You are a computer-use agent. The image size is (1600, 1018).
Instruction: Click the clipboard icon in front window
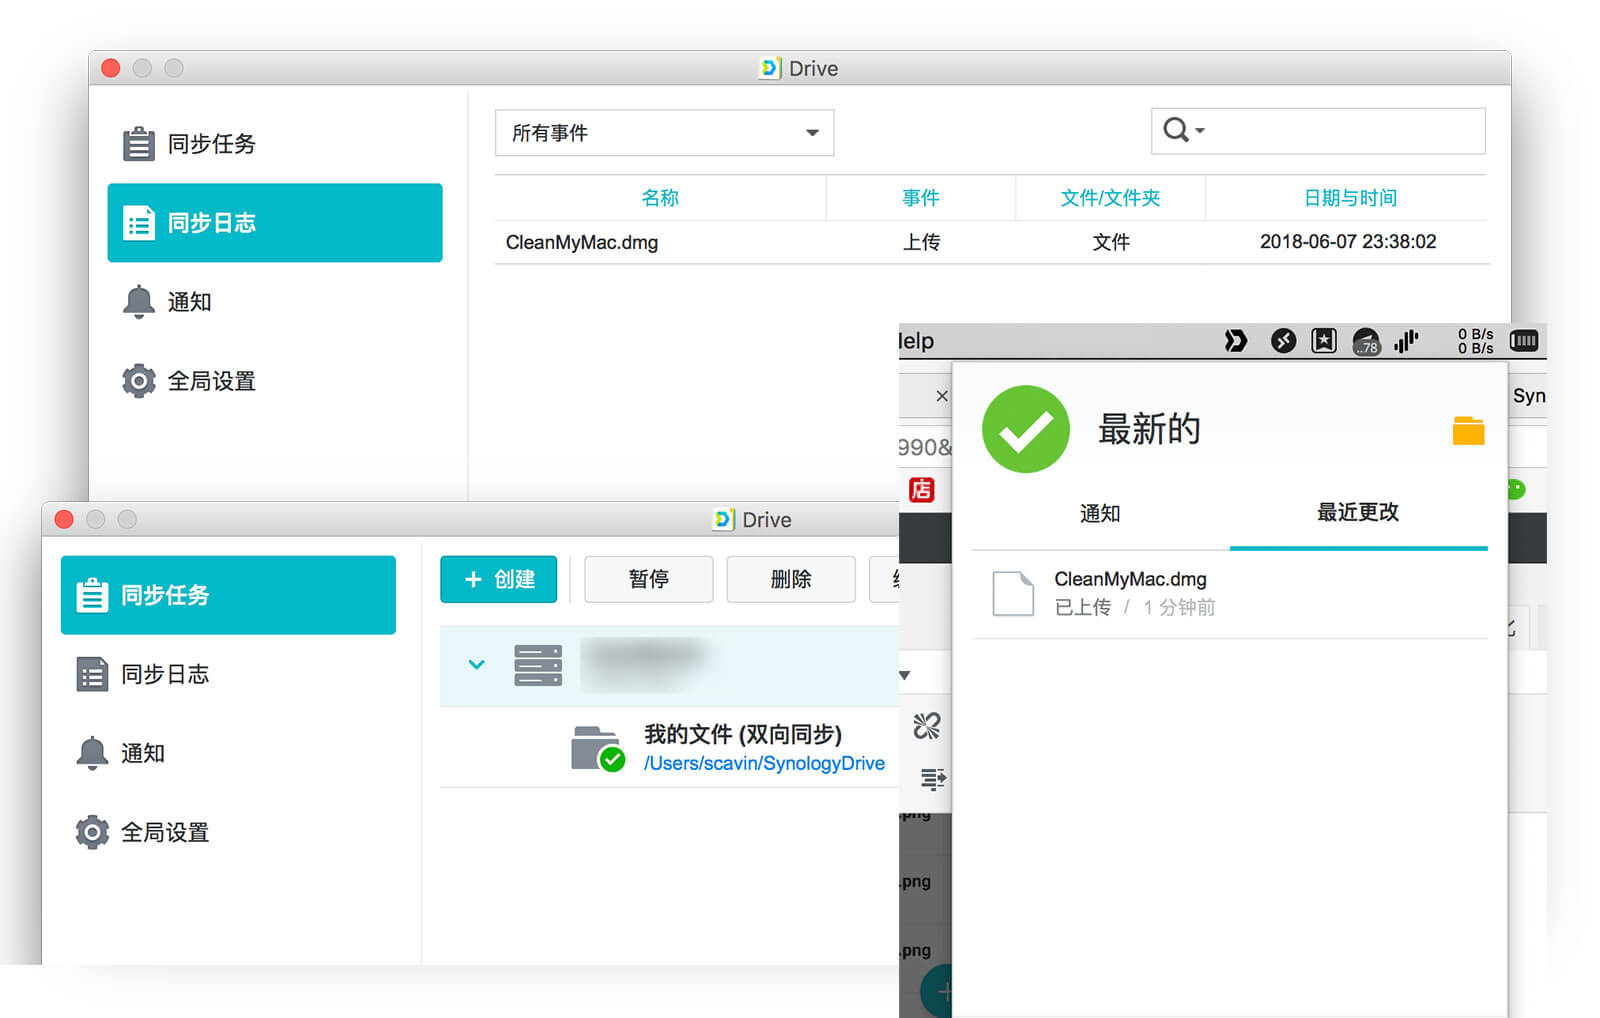point(92,595)
